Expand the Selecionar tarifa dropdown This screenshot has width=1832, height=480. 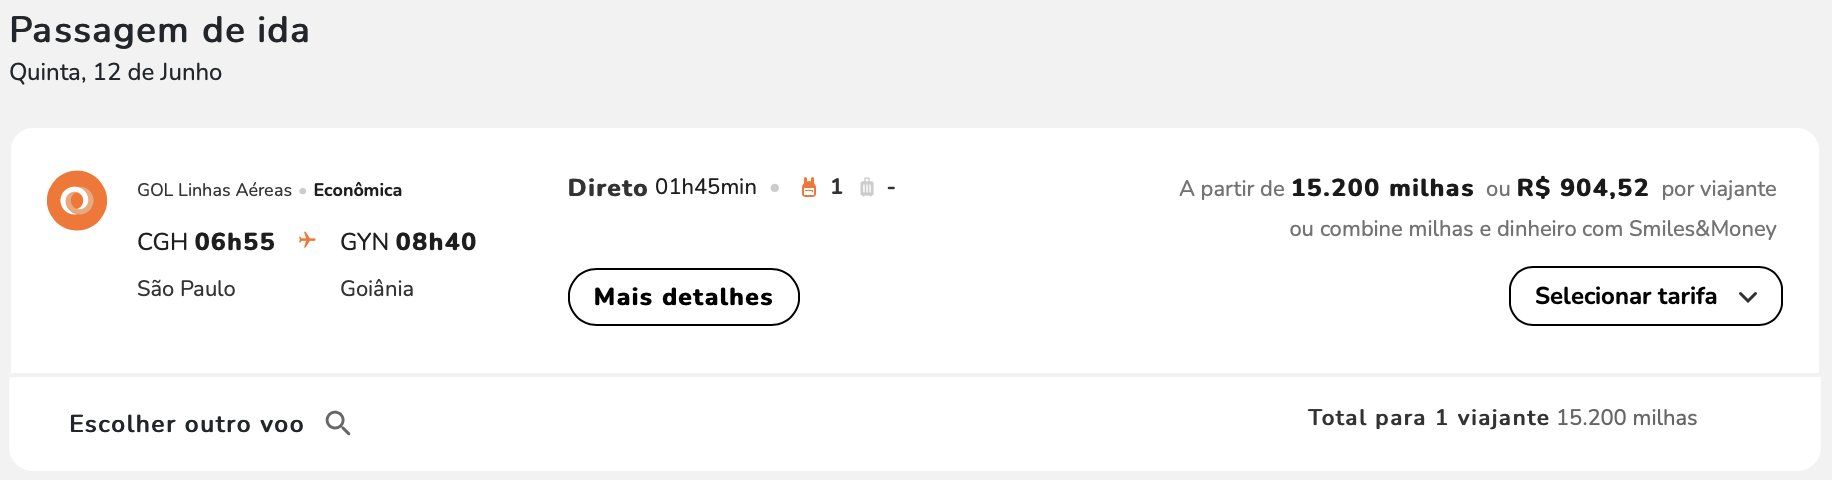[1646, 296]
